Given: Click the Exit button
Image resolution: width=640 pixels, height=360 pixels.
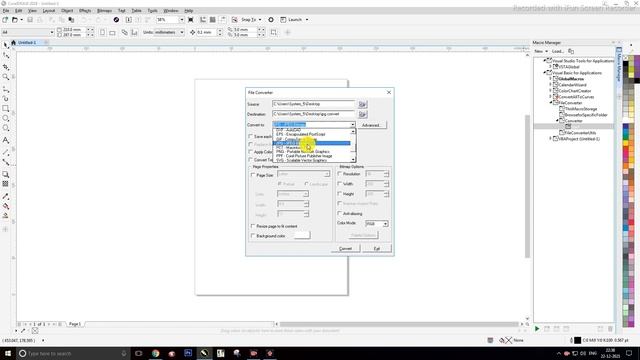Looking at the screenshot, I should [377, 249].
